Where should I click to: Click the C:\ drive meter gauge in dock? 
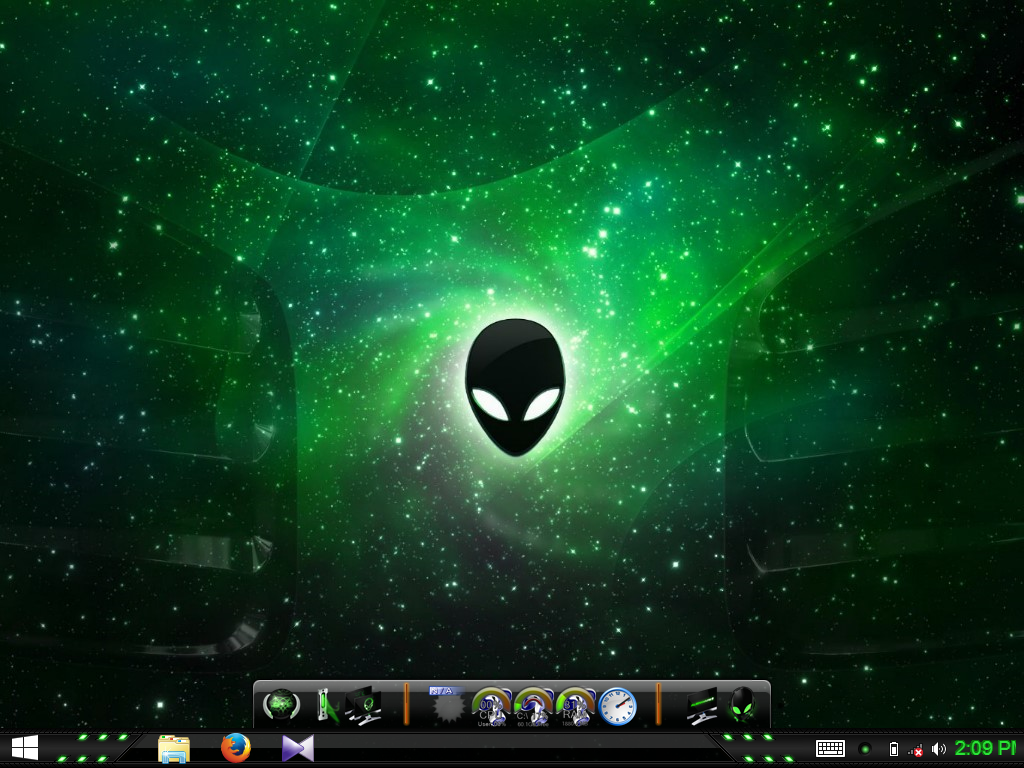click(533, 707)
